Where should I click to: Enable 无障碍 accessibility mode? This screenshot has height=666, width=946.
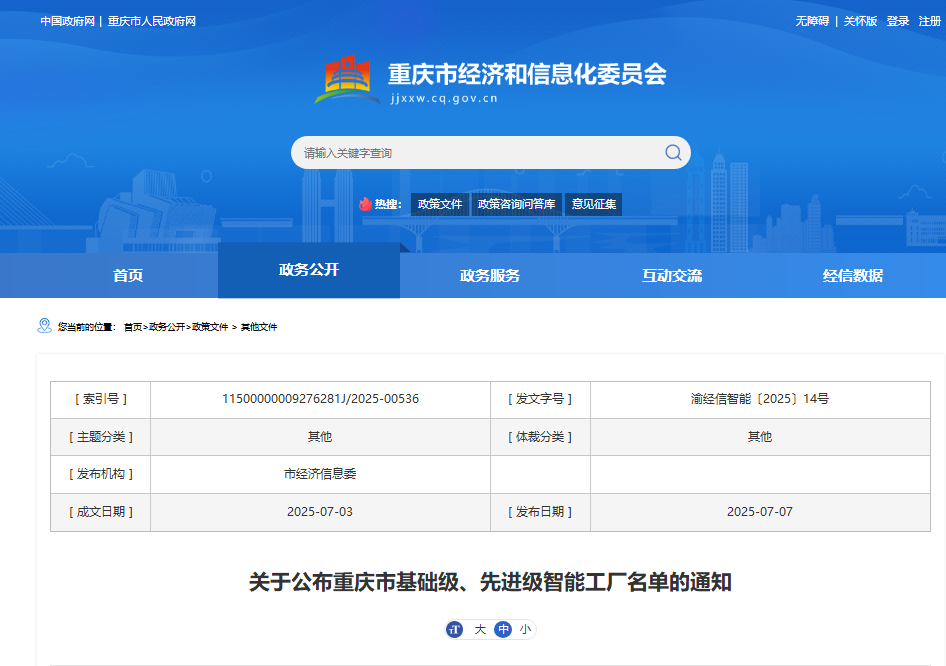pyautogui.click(x=812, y=21)
